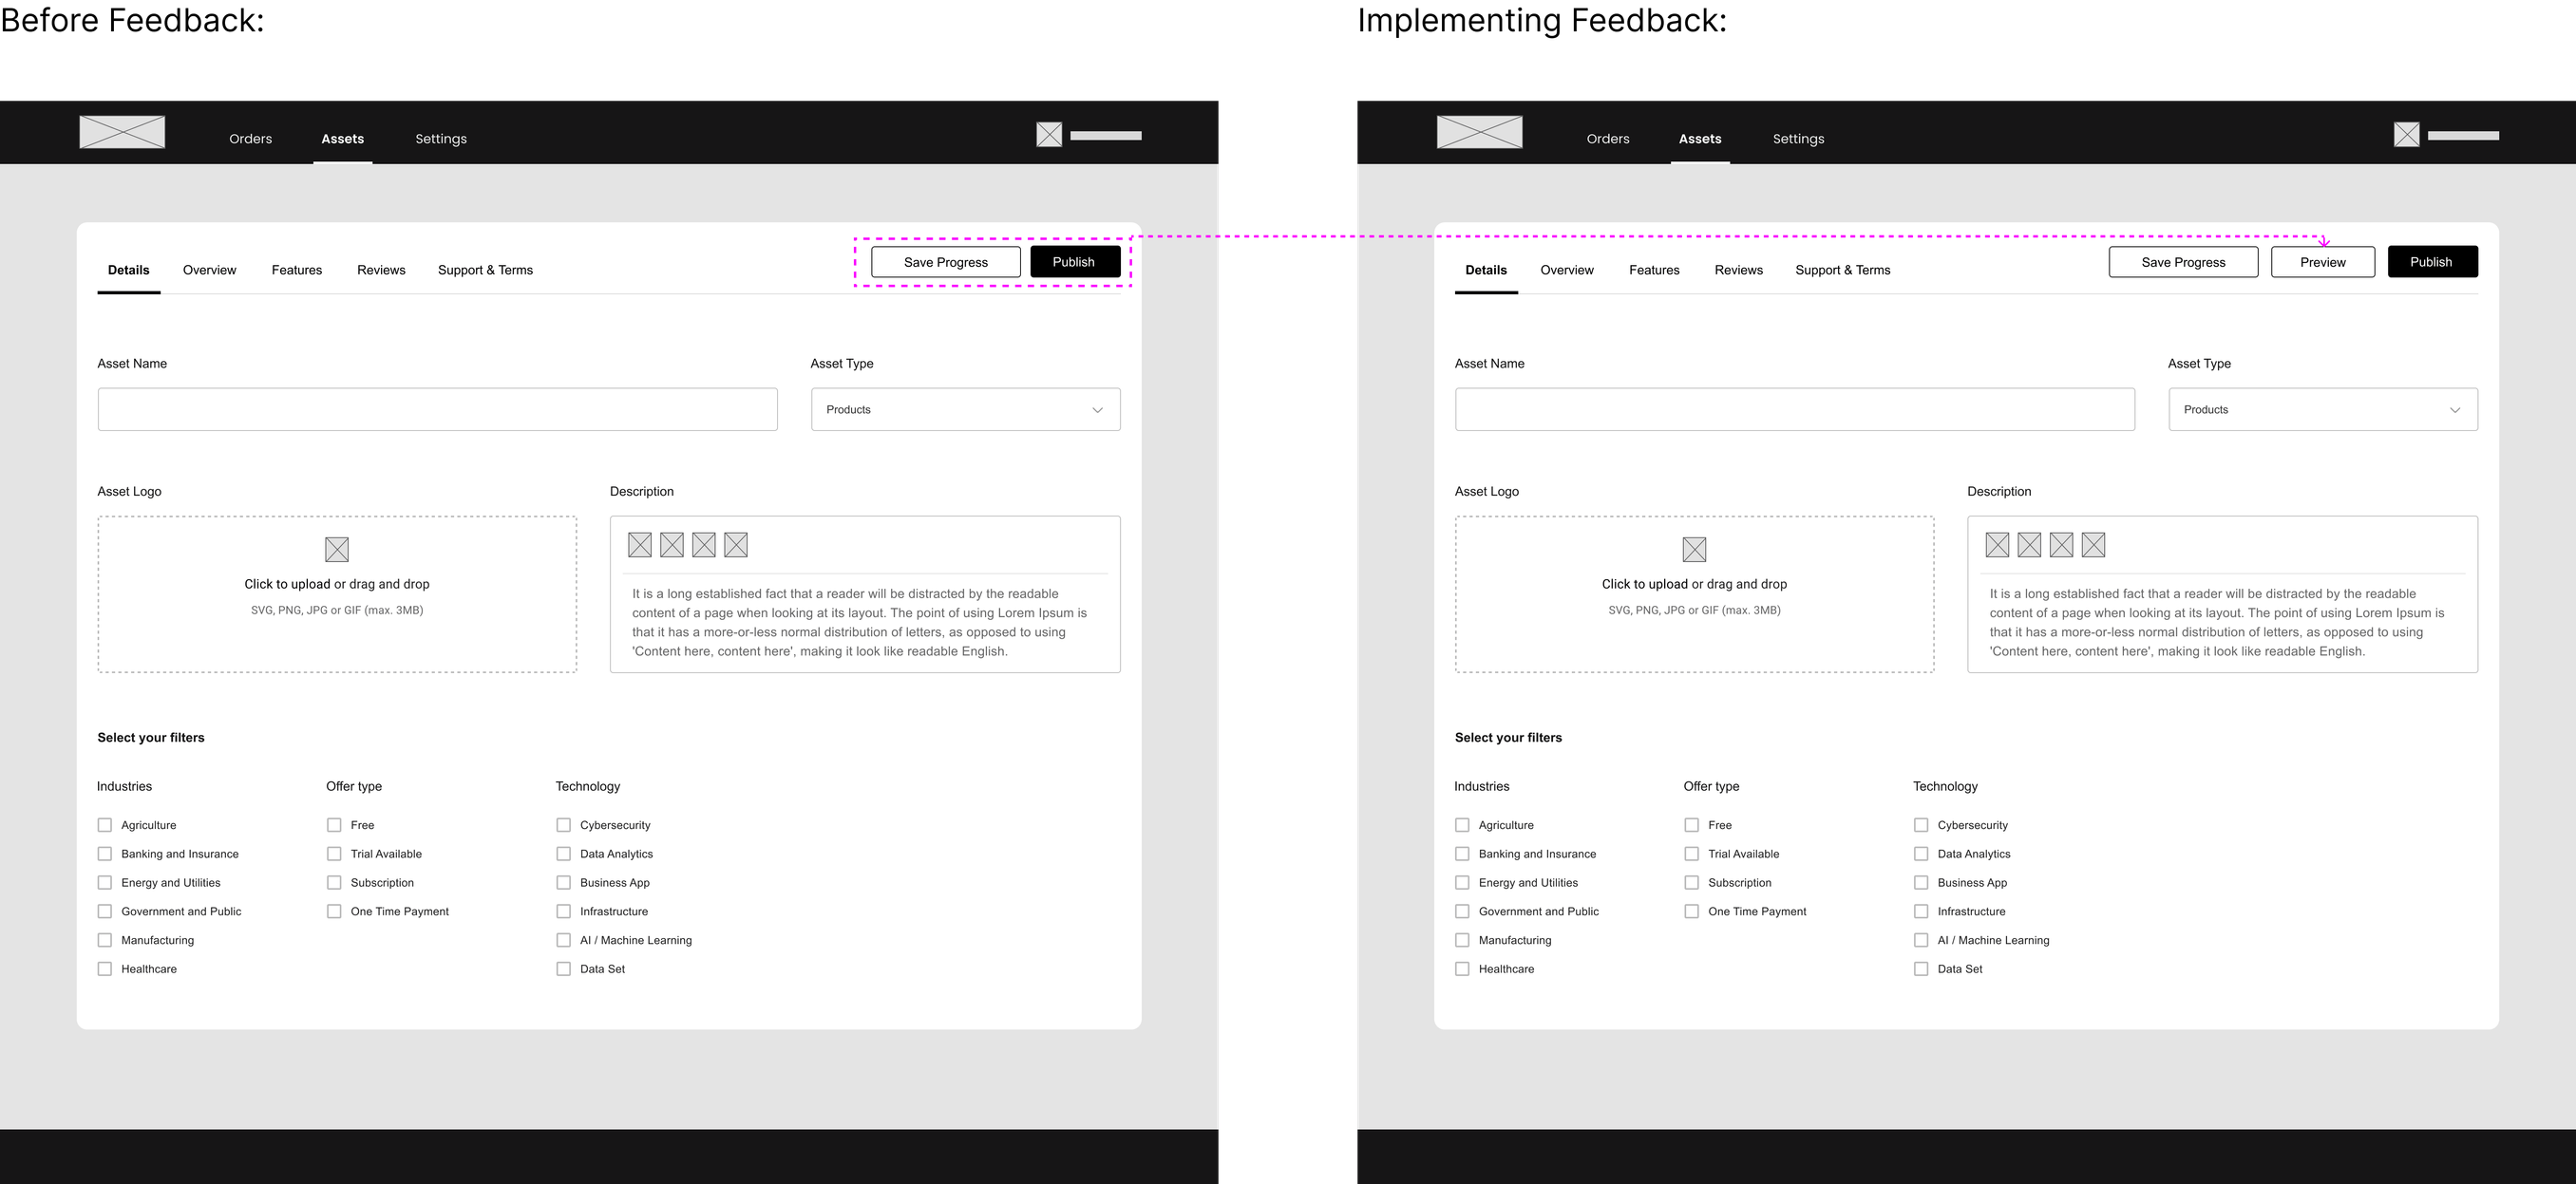
Task: Focus the Asset Name field in Before Feedback
Action: tap(437, 410)
